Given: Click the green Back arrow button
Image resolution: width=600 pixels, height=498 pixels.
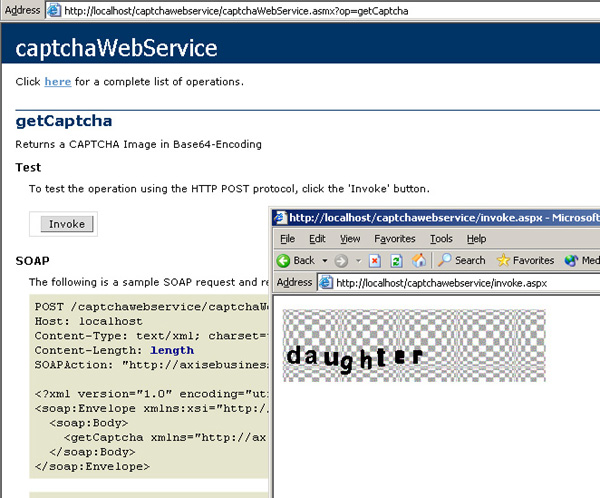Looking at the screenshot, I should [284, 261].
